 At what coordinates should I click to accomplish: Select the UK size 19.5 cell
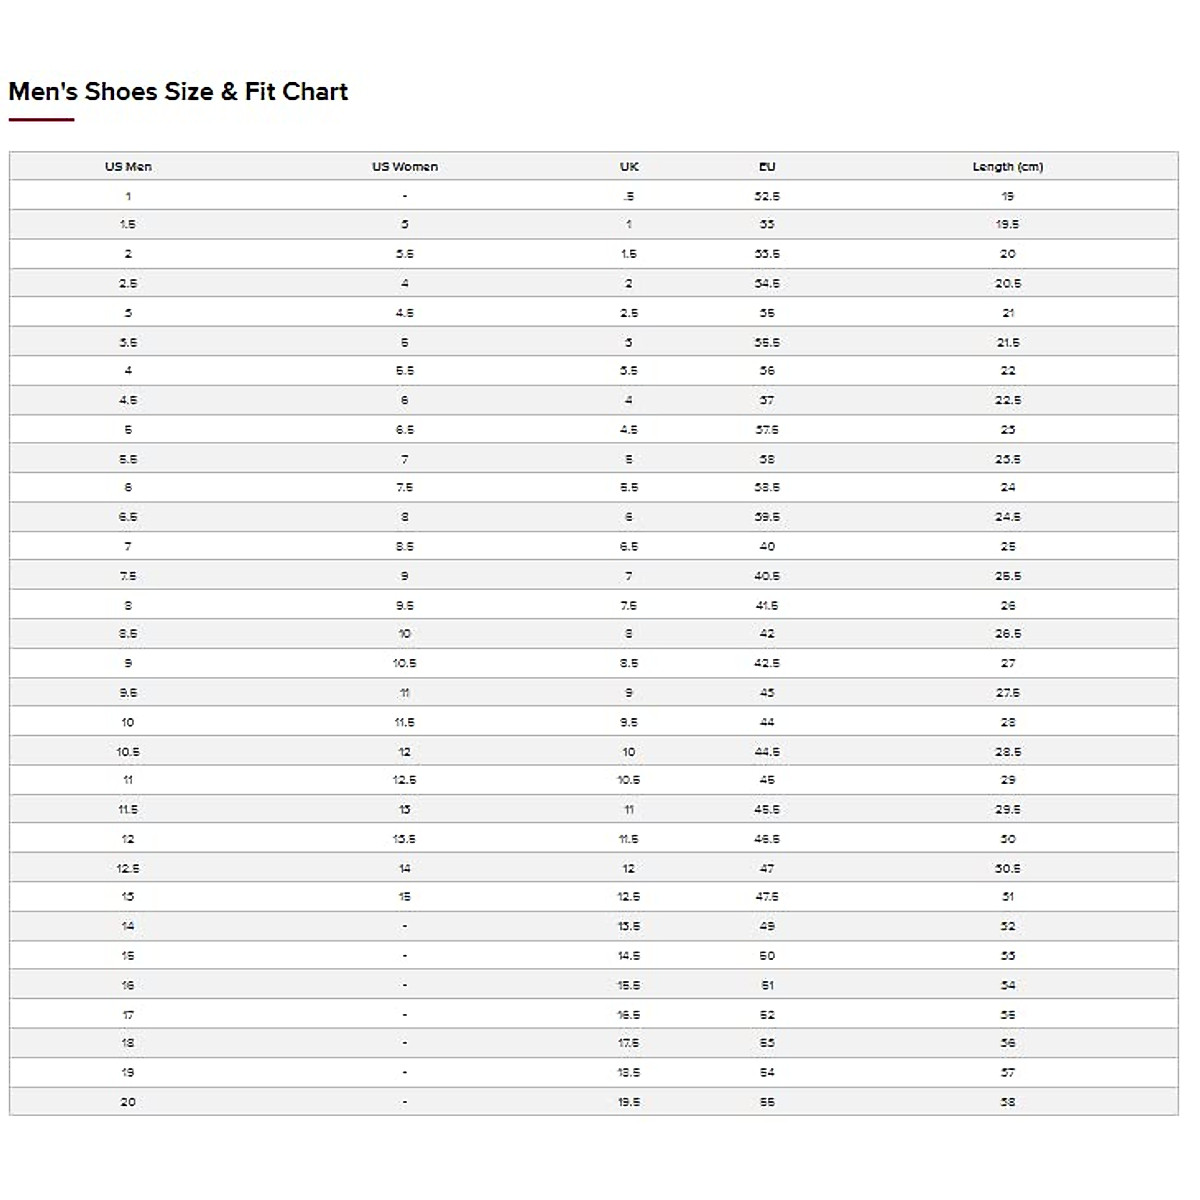tap(629, 1102)
